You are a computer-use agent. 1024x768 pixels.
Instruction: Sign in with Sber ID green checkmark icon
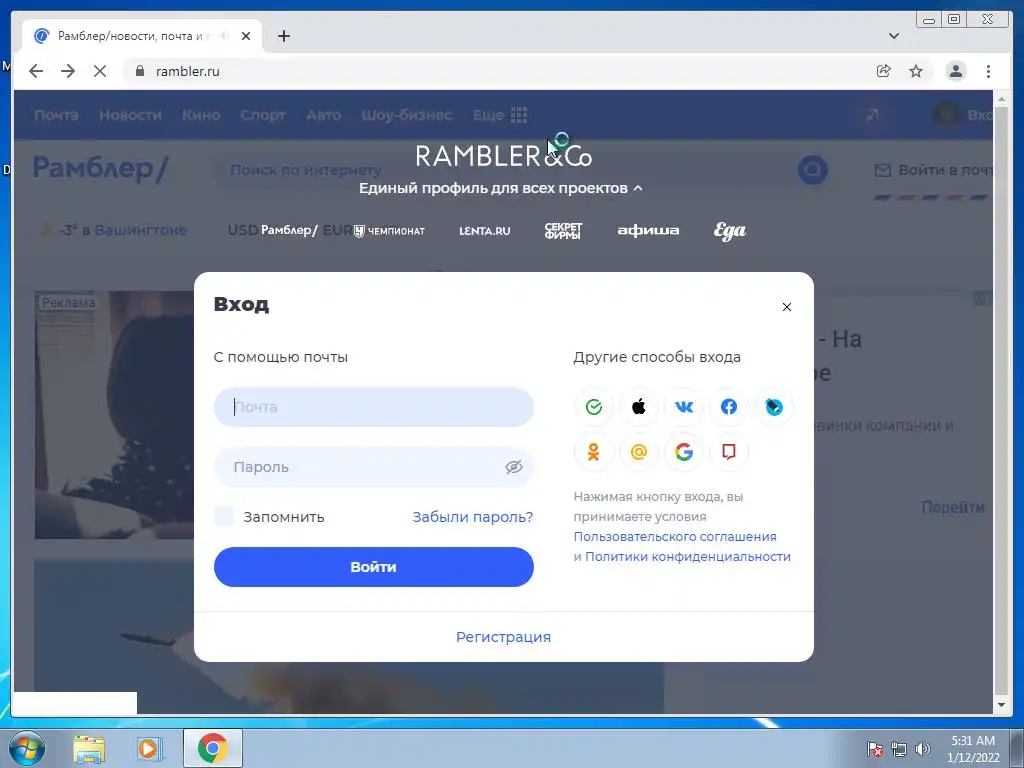point(594,407)
